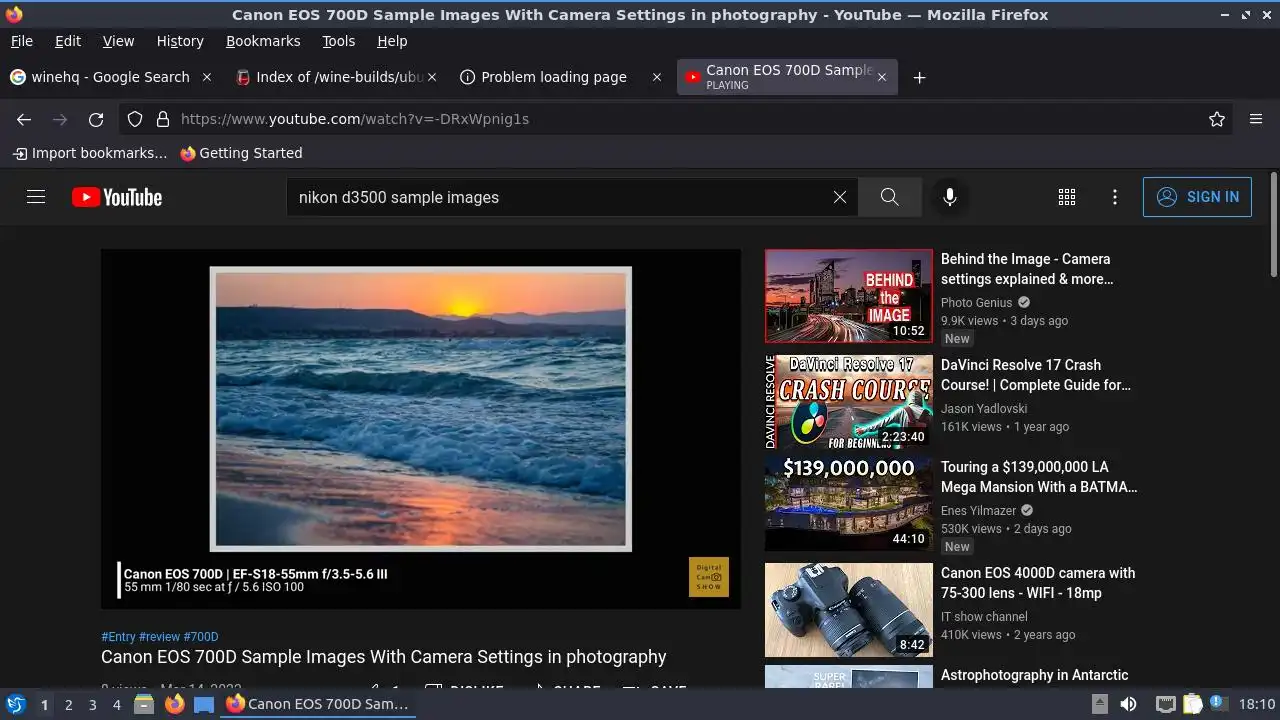Open Firefox tracking protection shield
Image resolution: width=1280 pixels, height=720 pixels.
[135, 119]
